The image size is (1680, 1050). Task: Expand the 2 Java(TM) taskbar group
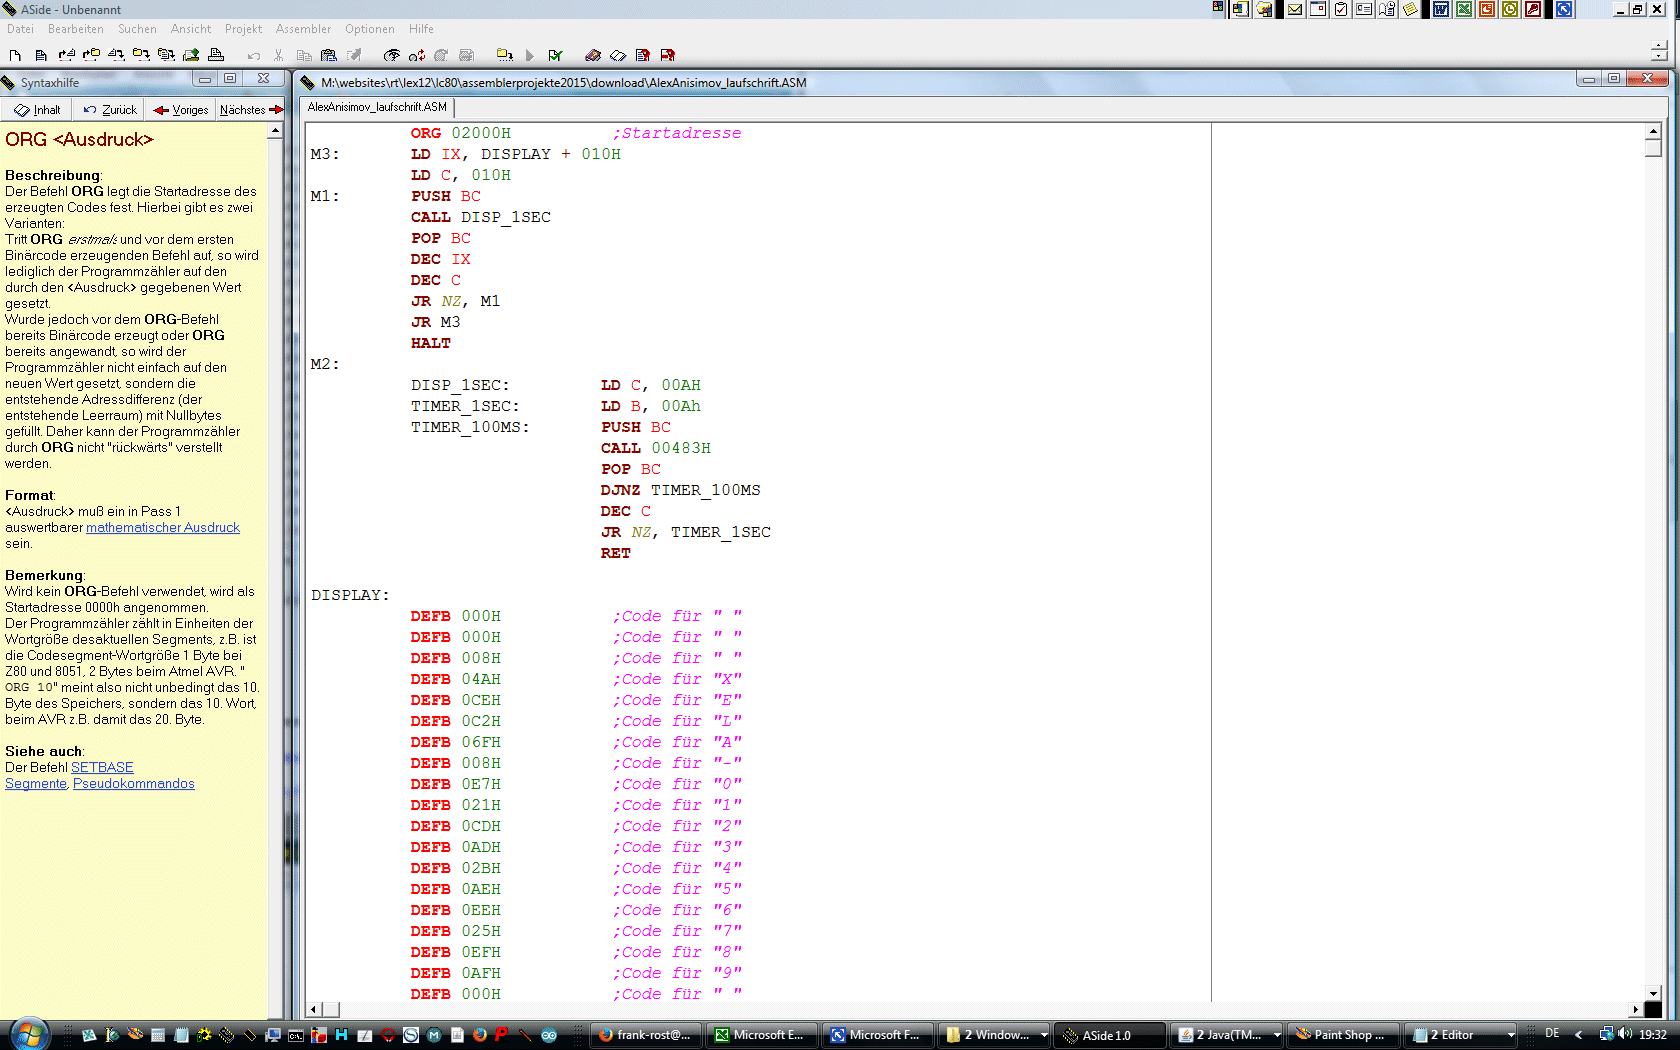1277,1035
